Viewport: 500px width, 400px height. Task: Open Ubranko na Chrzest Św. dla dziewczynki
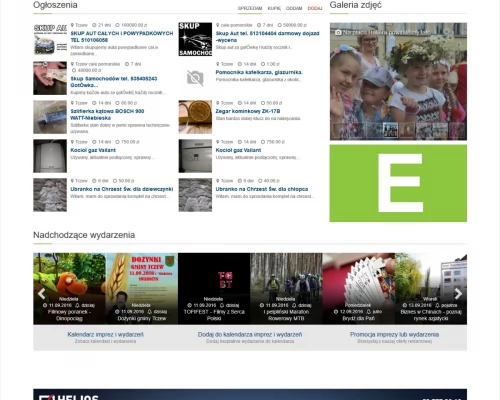click(x=122, y=189)
